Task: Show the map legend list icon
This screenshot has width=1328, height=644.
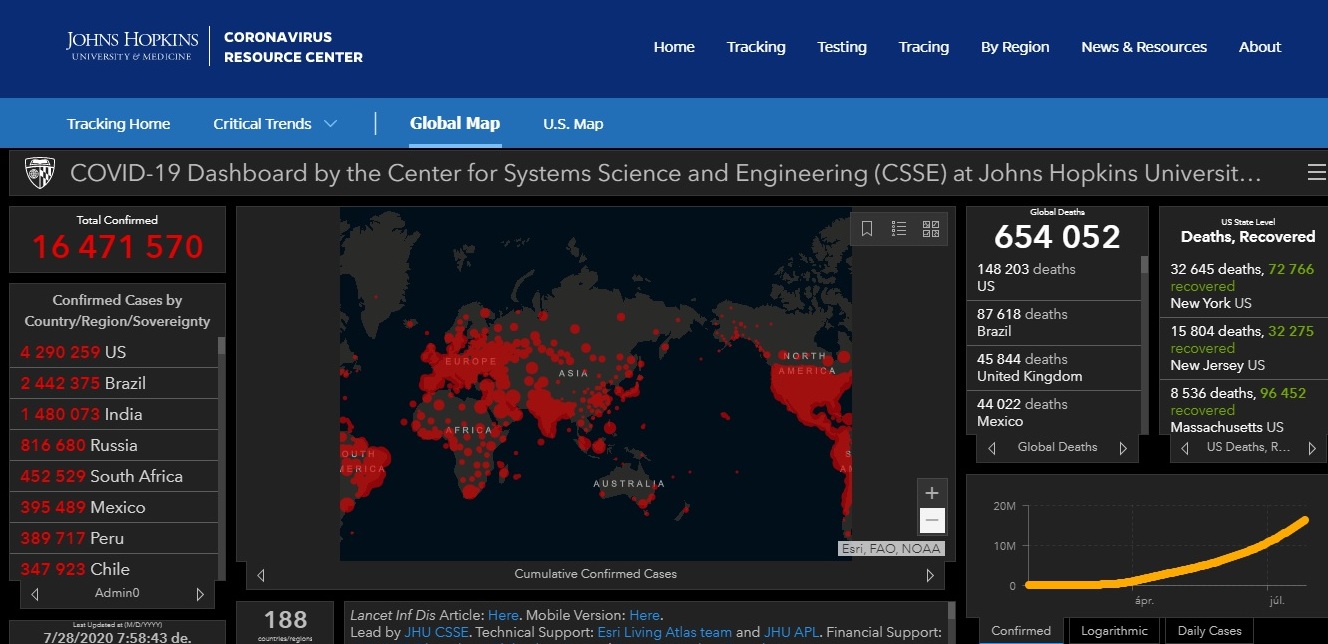Action: click(x=899, y=229)
